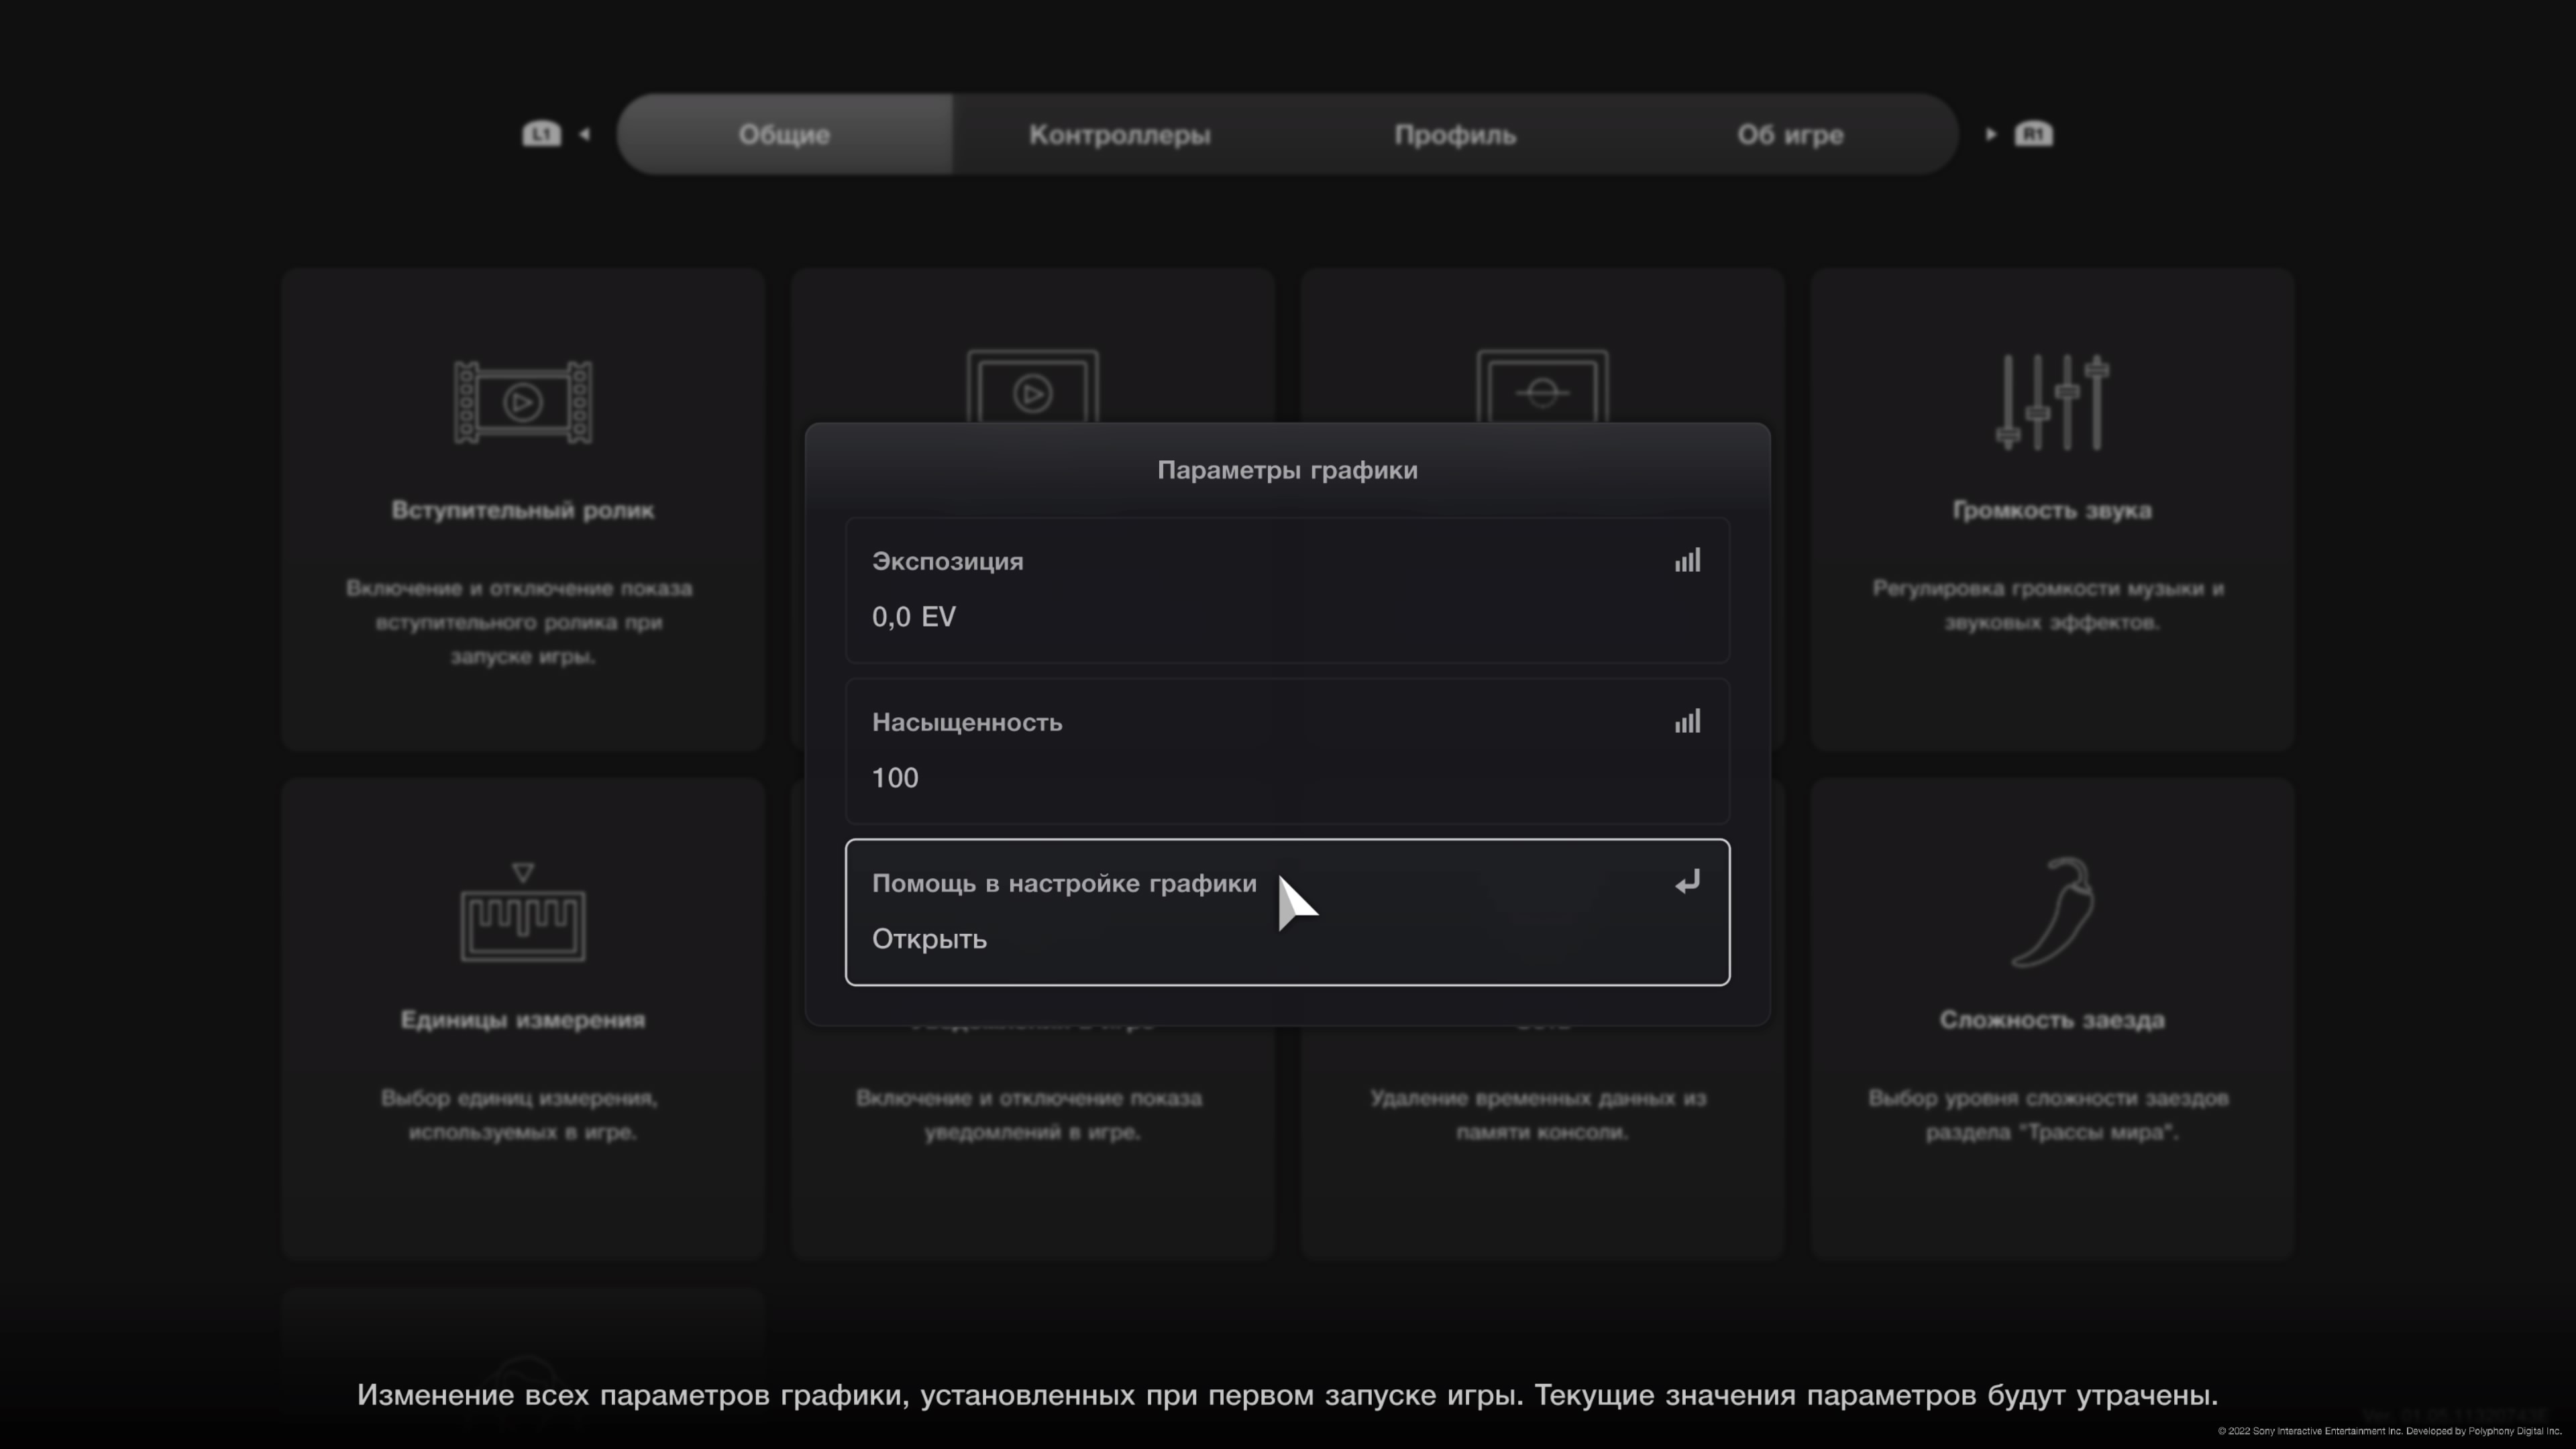
Task: Click the film strip icon for Вступительный ролик
Action: click(522, 402)
